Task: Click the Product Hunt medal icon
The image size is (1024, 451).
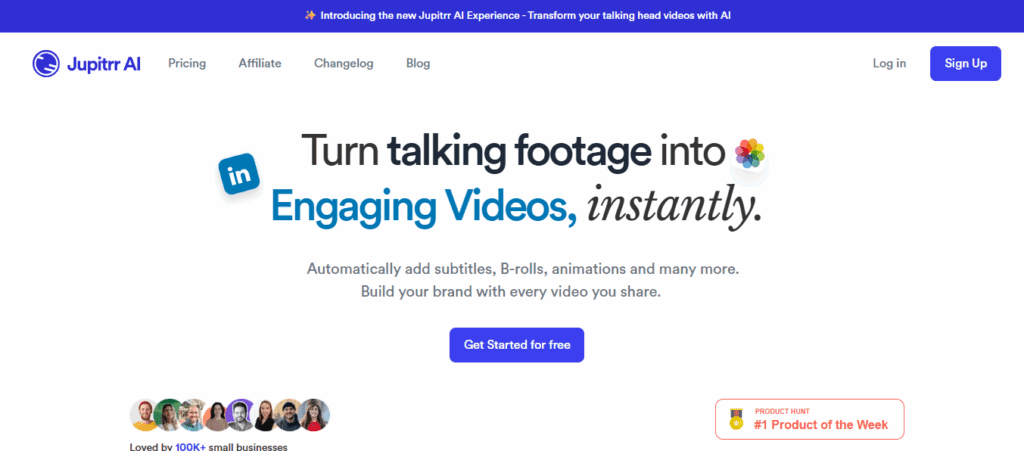Action: (736, 419)
